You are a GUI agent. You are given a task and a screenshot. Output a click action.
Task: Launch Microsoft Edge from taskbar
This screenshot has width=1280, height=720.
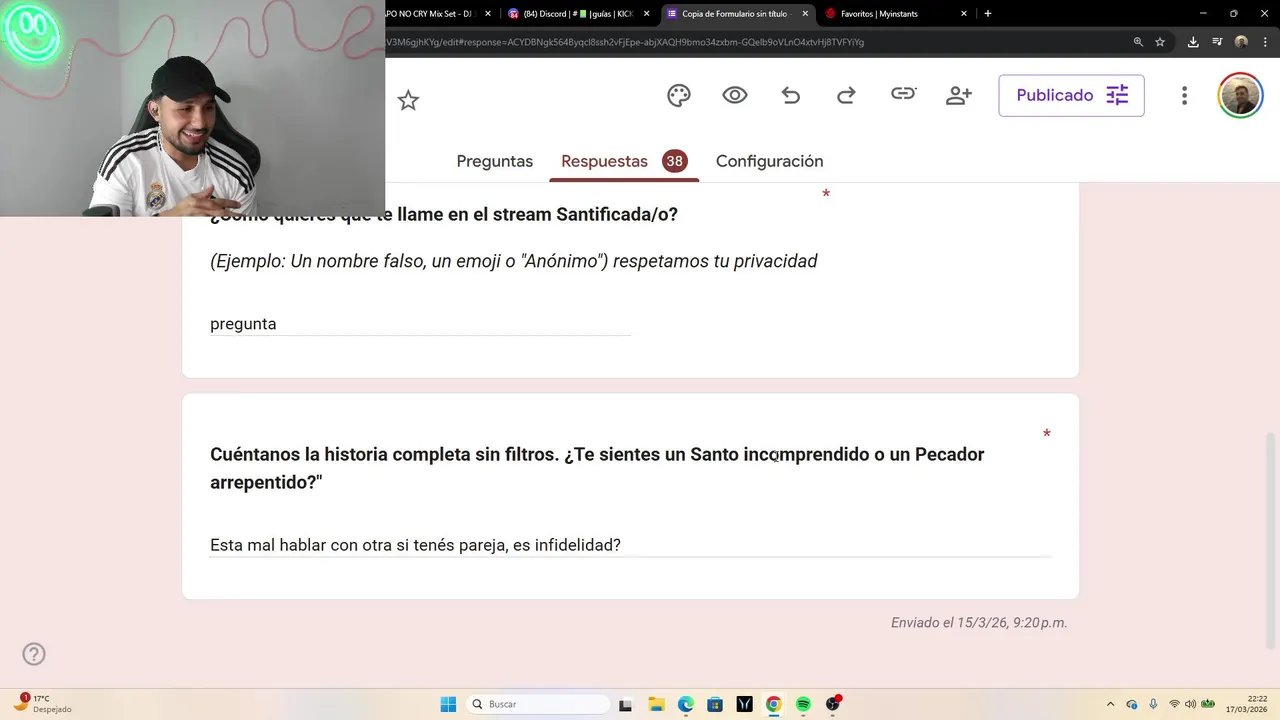pyautogui.click(x=685, y=704)
